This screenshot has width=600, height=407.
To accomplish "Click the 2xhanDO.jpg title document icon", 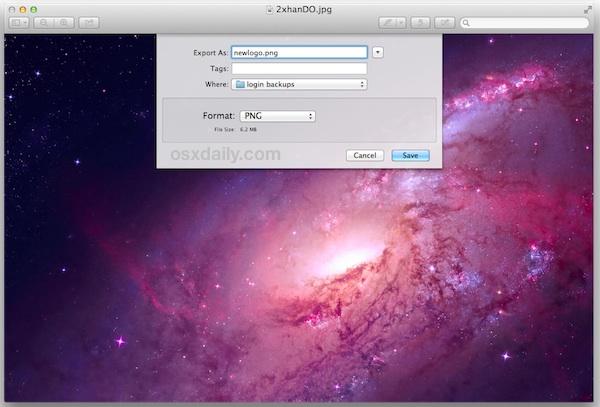I will [x=270, y=10].
